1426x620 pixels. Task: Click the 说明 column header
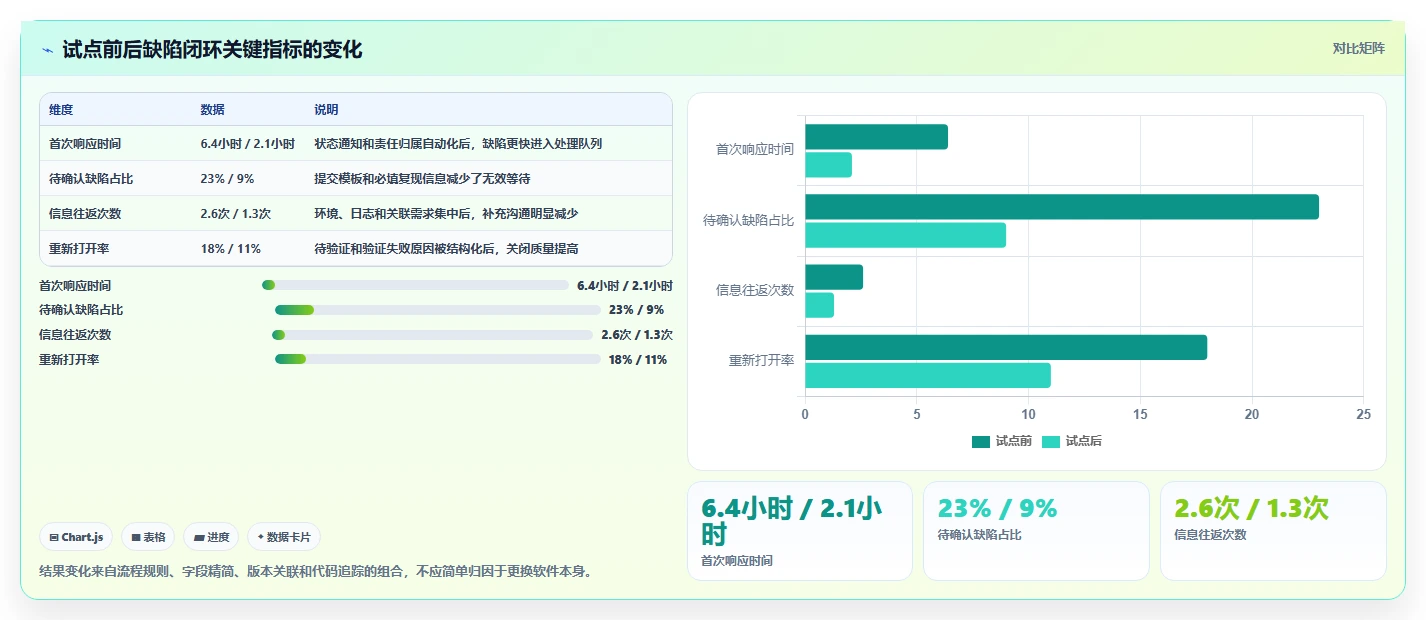pyautogui.click(x=326, y=110)
